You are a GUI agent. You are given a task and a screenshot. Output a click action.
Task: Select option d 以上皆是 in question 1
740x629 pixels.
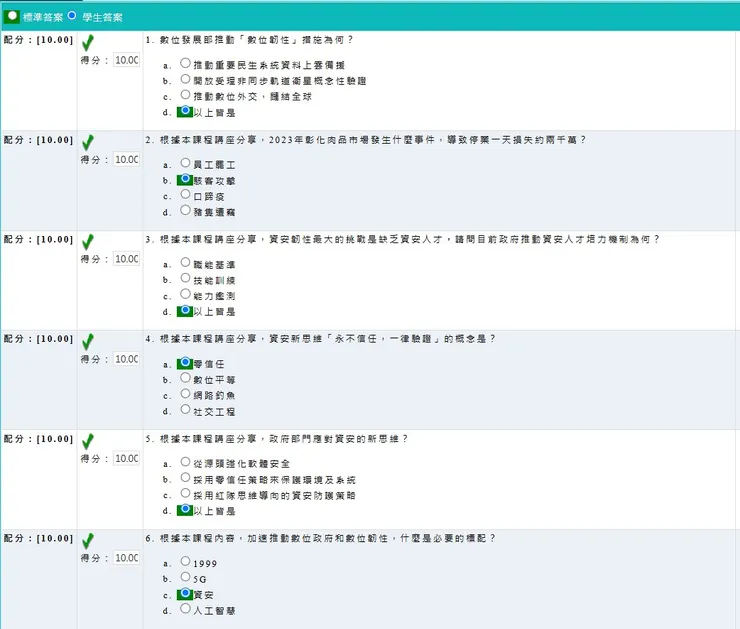[x=185, y=110]
